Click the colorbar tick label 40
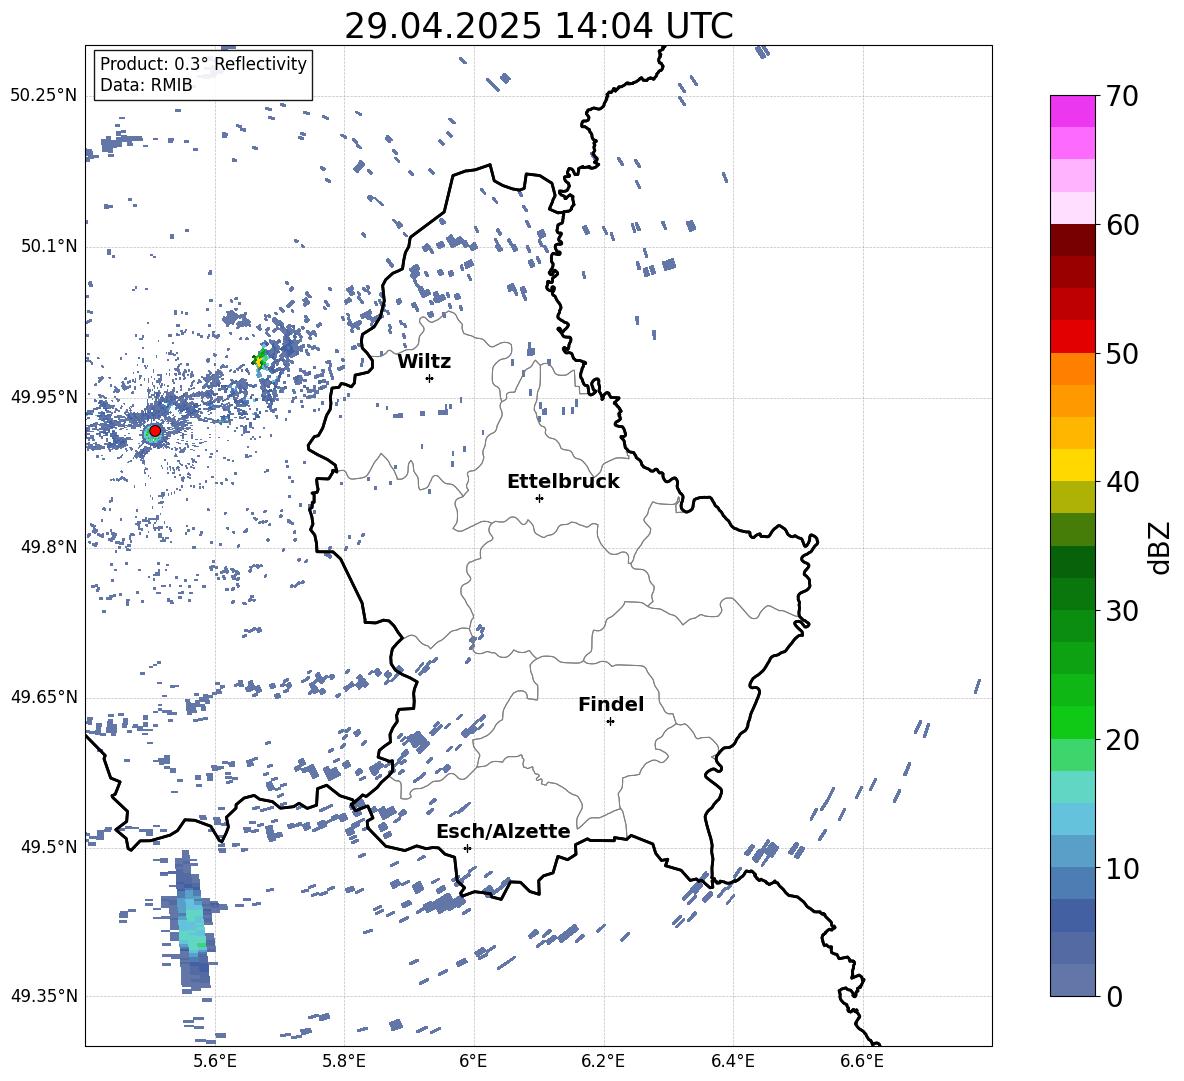This screenshot has width=1184, height=1081. [x=1122, y=482]
